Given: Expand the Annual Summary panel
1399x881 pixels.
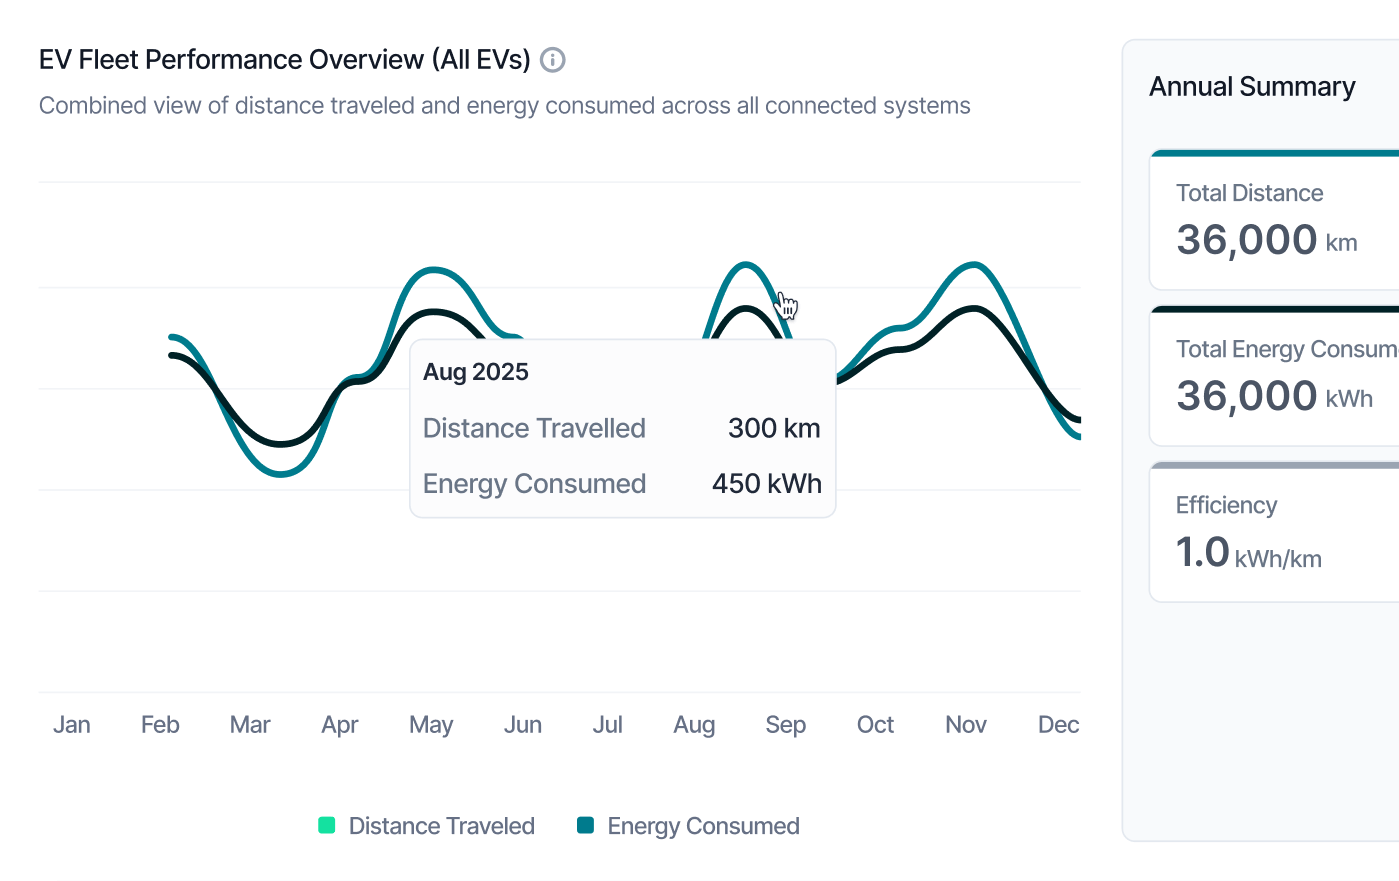Looking at the screenshot, I should point(1252,86).
